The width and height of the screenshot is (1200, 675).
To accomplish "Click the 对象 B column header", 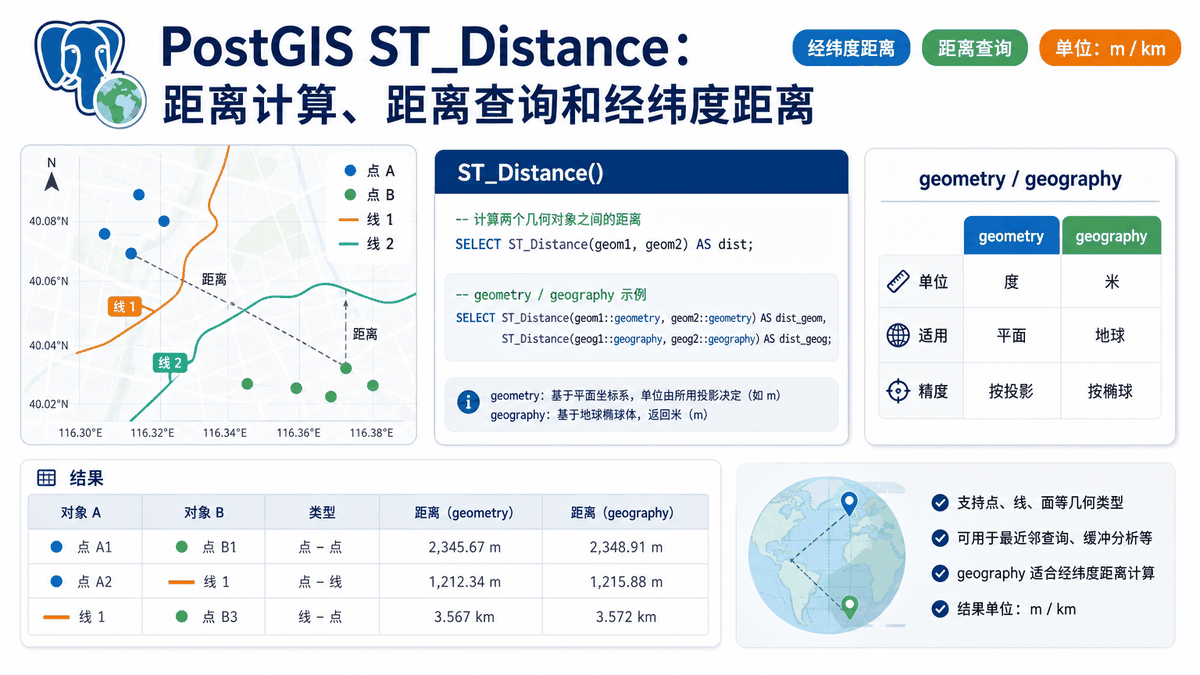I will (x=204, y=513).
